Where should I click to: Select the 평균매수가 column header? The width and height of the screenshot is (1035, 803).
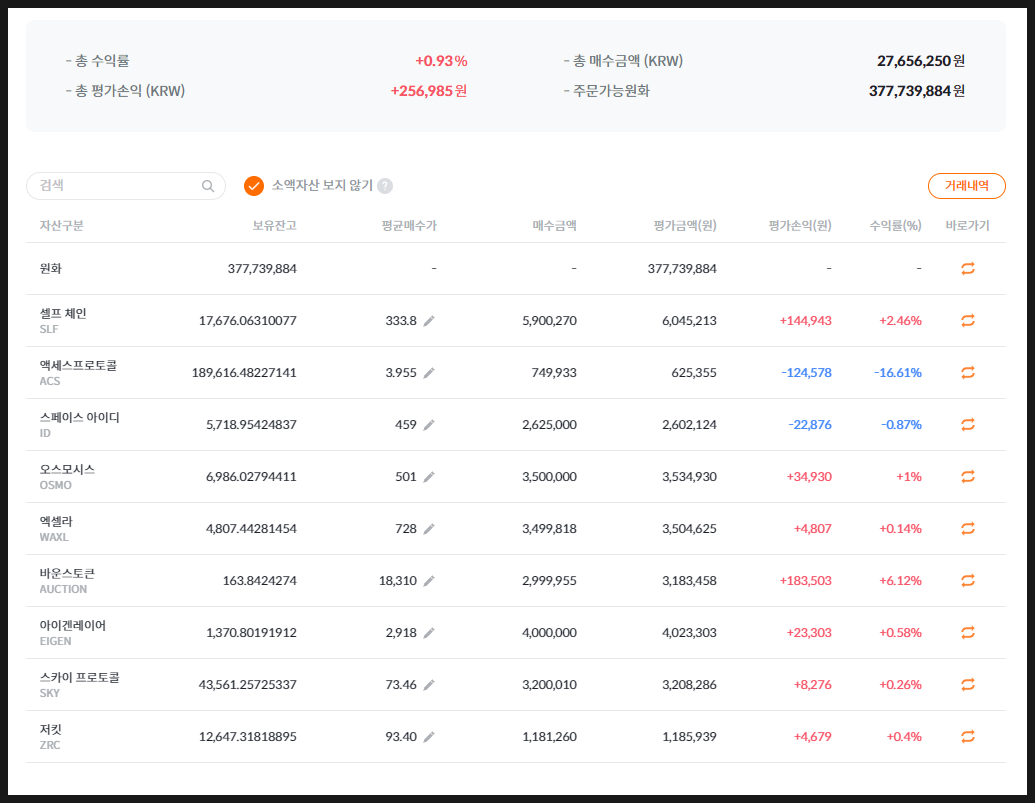click(409, 226)
